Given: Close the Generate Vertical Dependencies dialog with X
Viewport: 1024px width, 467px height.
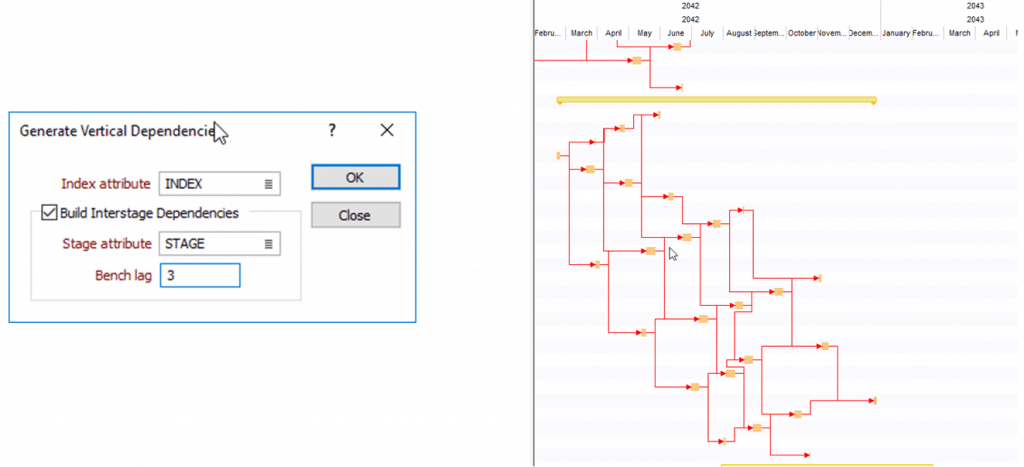Looking at the screenshot, I should point(387,130).
